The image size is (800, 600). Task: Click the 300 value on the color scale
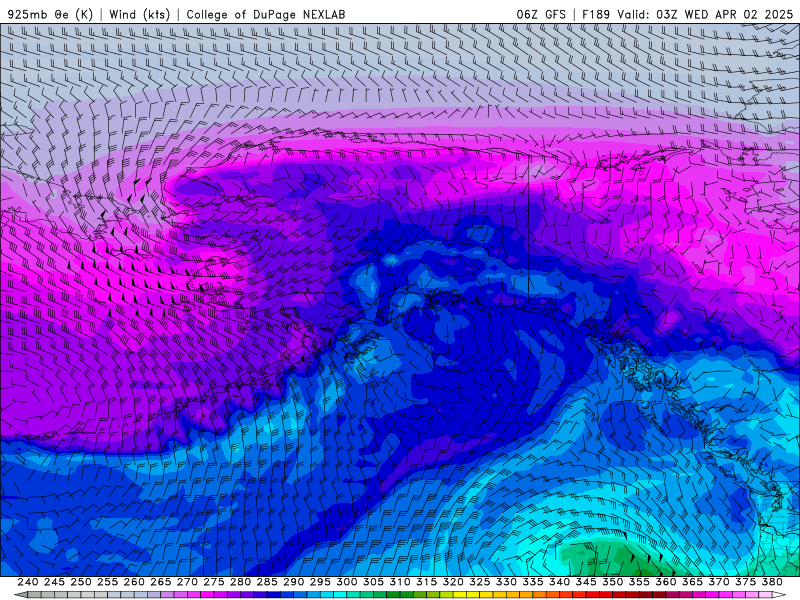pos(346,582)
